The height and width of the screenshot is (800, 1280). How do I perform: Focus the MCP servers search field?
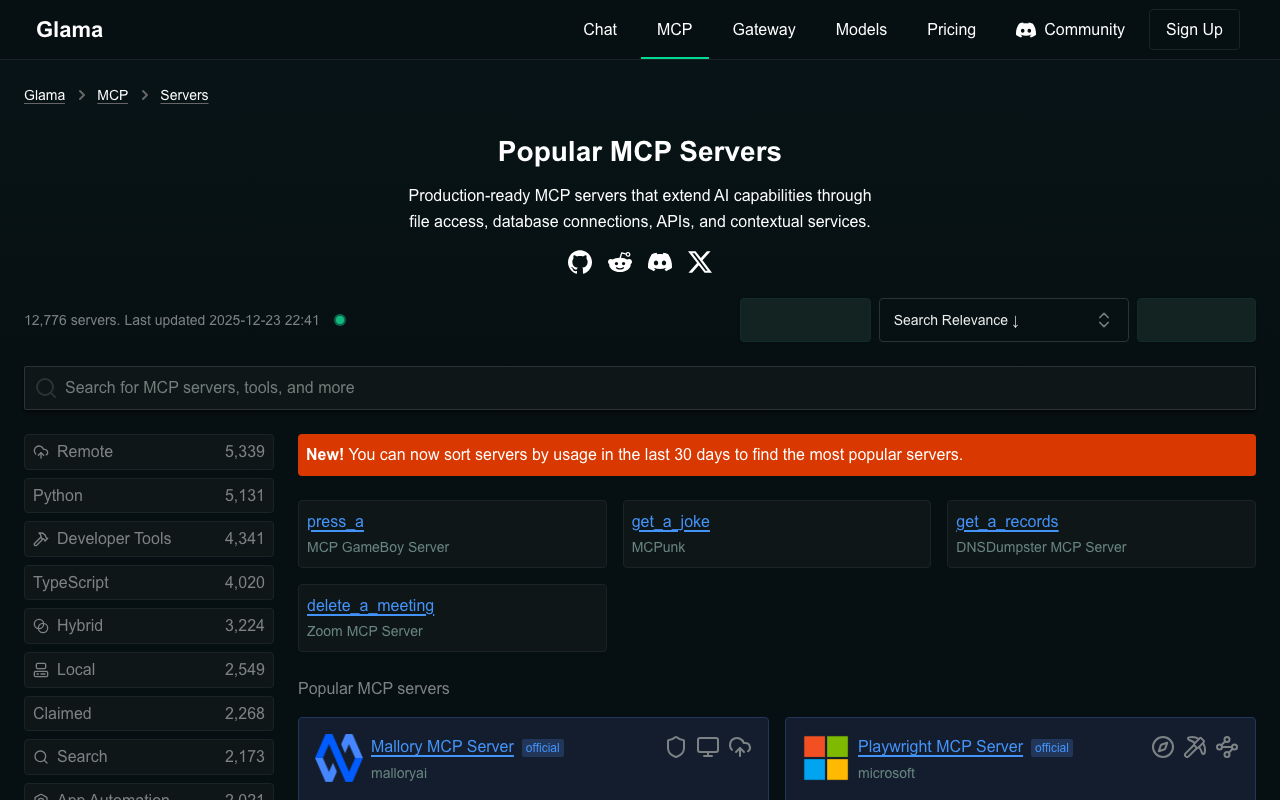640,388
